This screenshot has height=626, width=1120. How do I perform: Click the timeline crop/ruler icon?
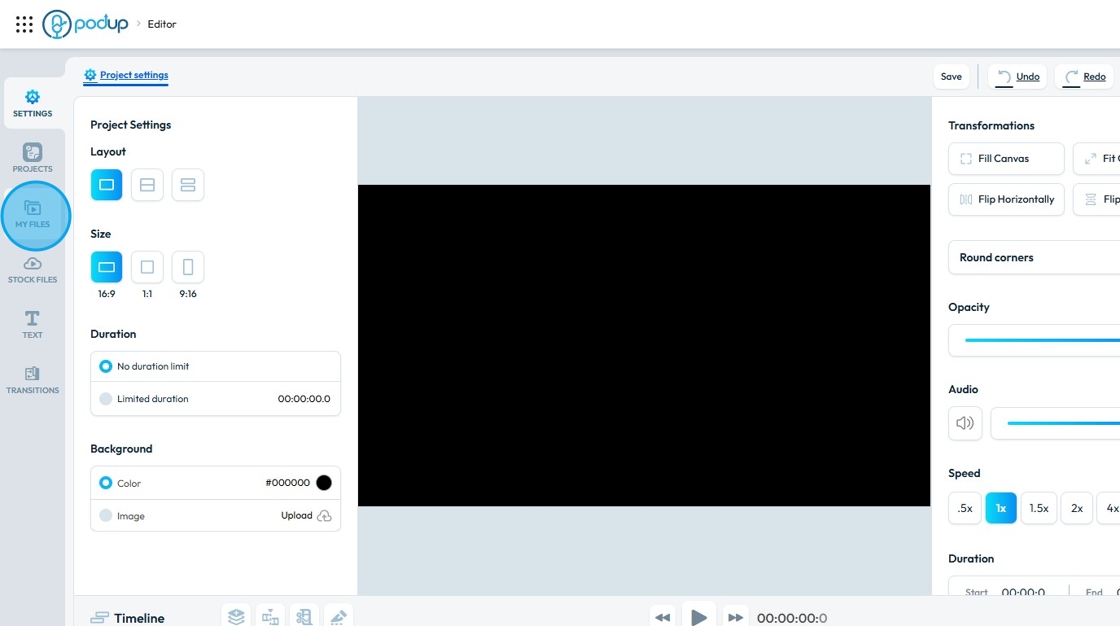(304, 615)
